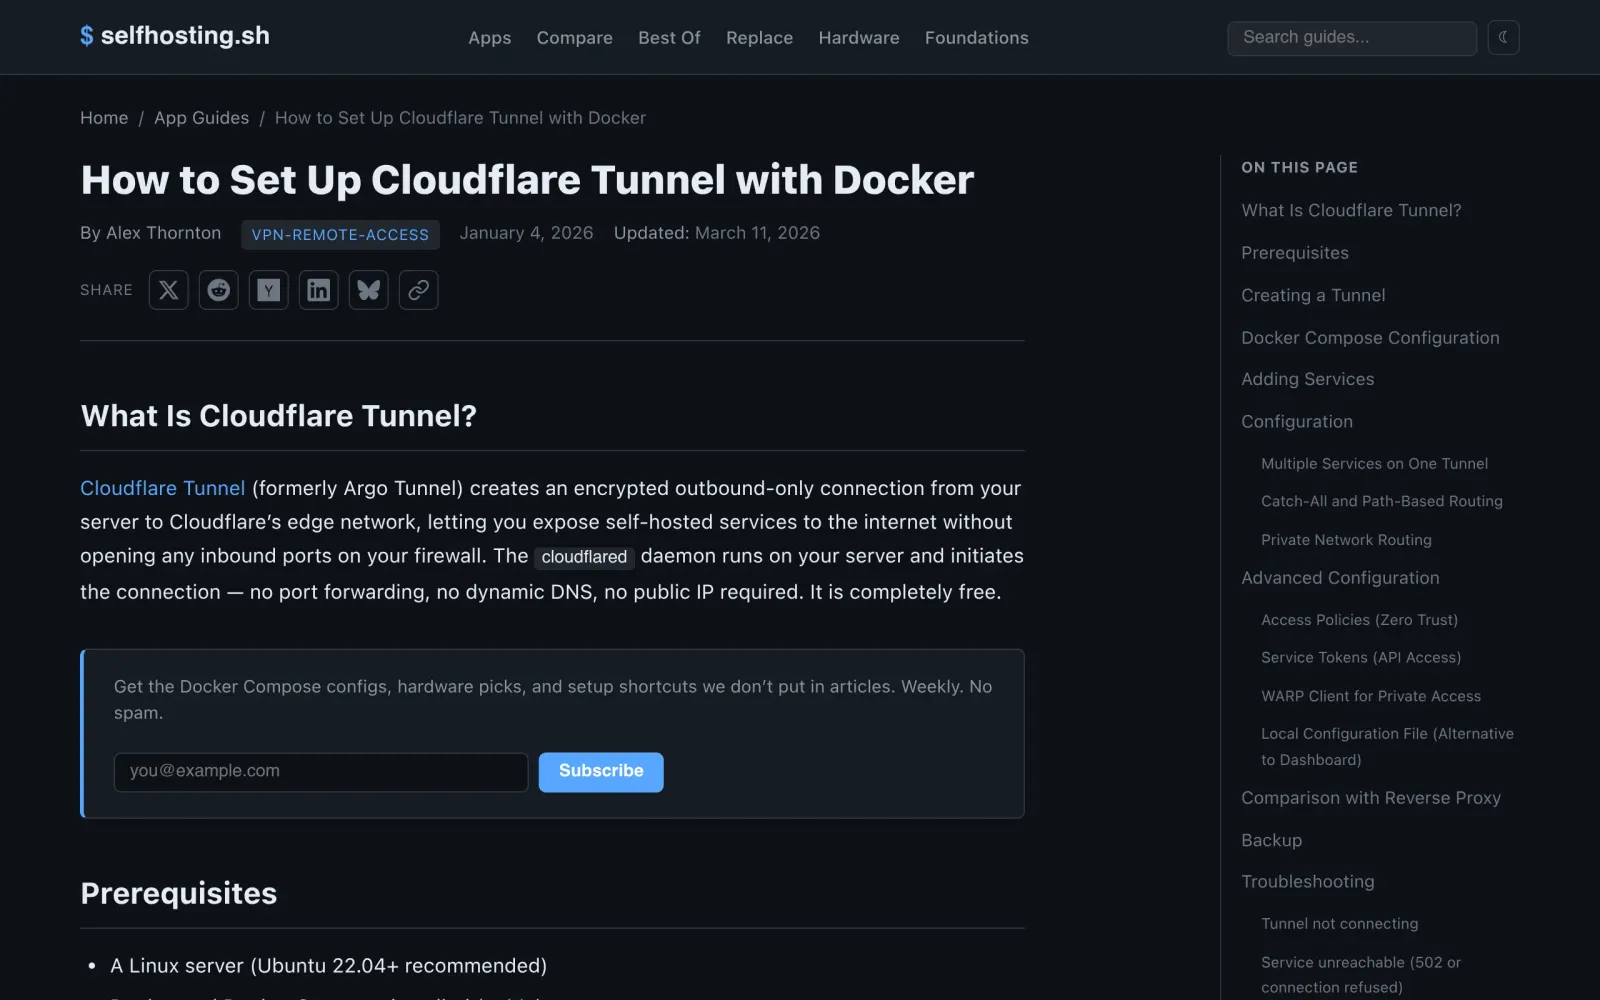The width and height of the screenshot is (1600, 1000).
Task: Jump to Backup section link
Action: pos(1271,841)
